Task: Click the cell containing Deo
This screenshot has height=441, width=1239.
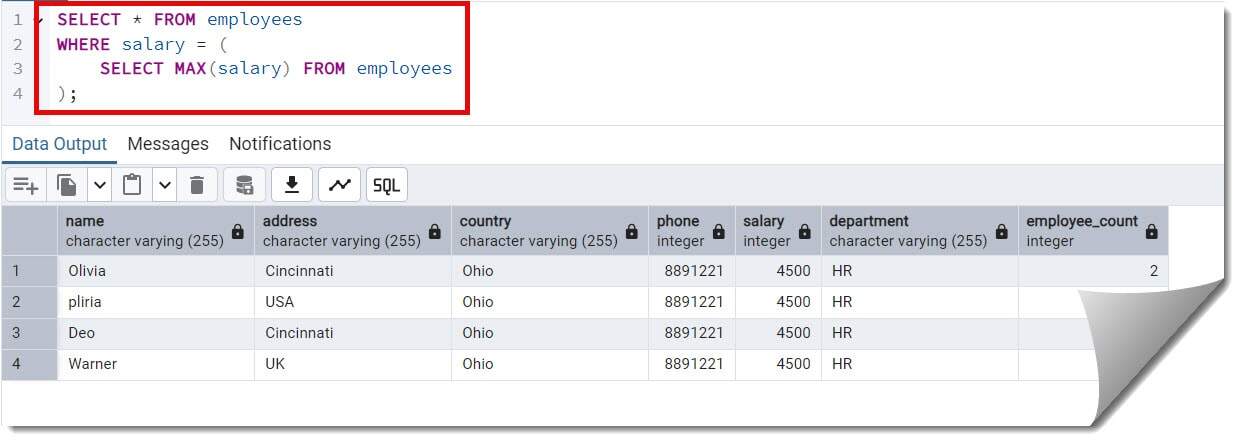Action: (156, 333)
